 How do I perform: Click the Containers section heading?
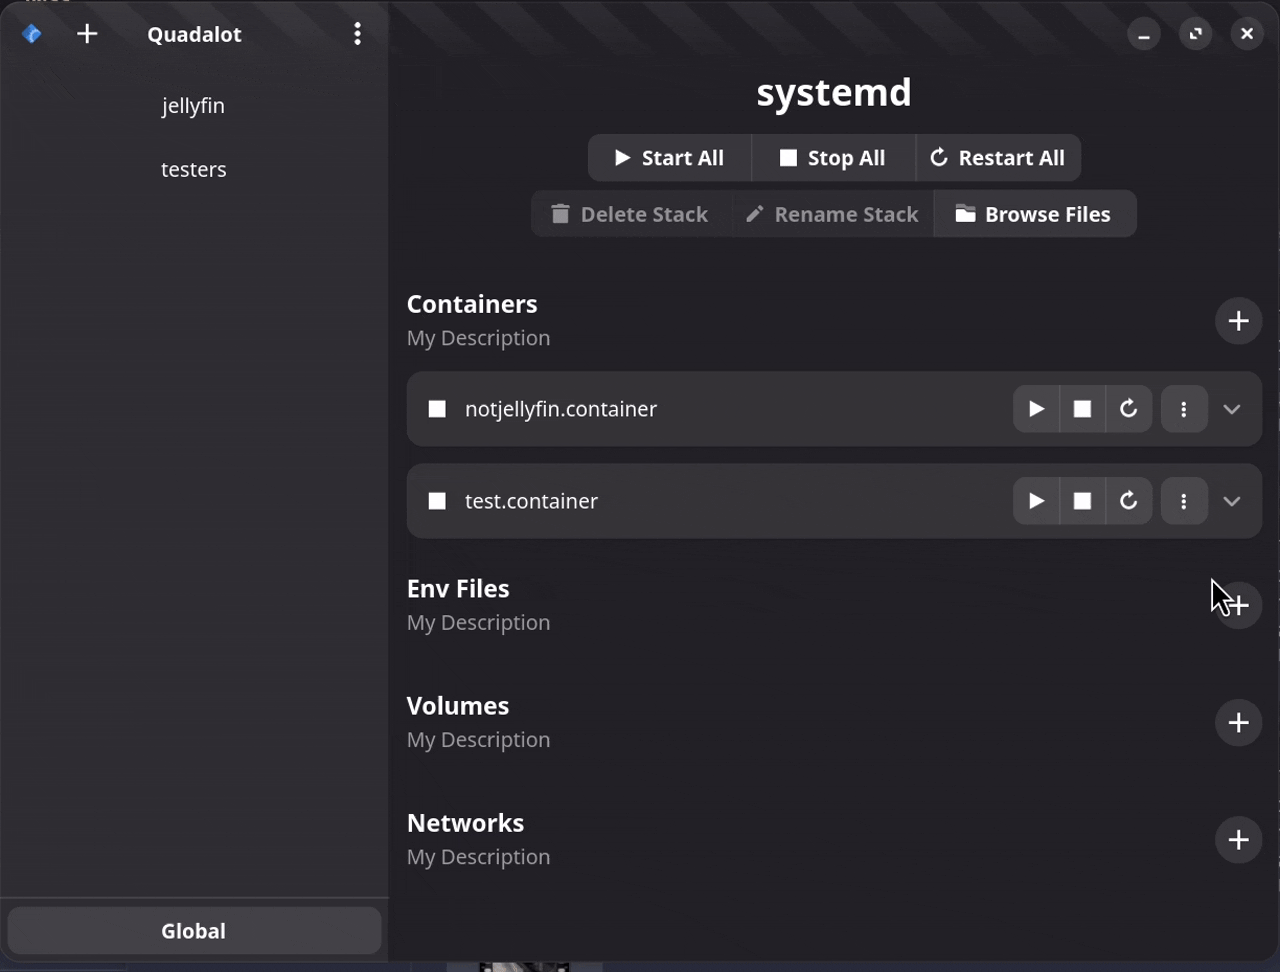click(472, 304)
